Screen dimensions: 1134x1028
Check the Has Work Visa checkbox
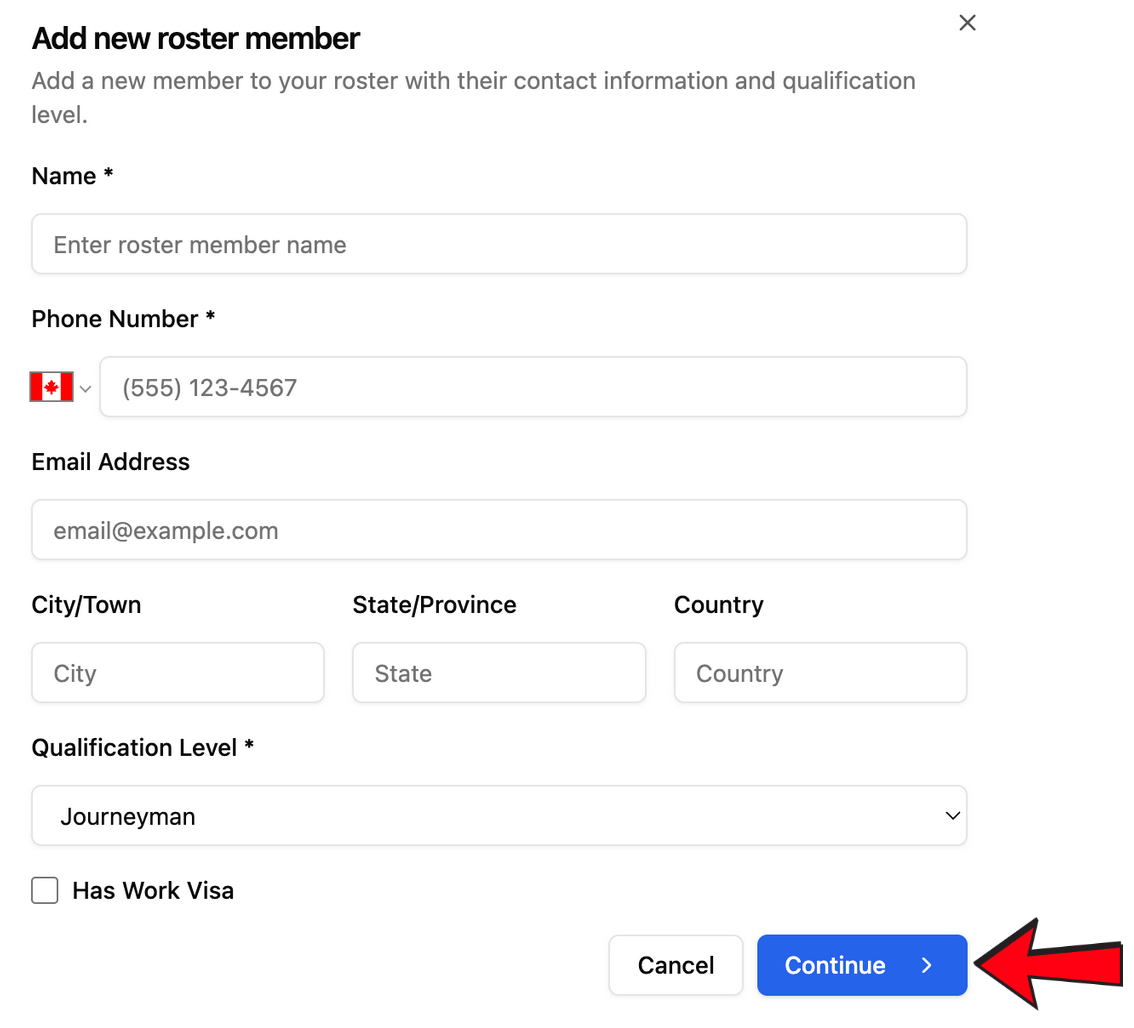[44, 890]
